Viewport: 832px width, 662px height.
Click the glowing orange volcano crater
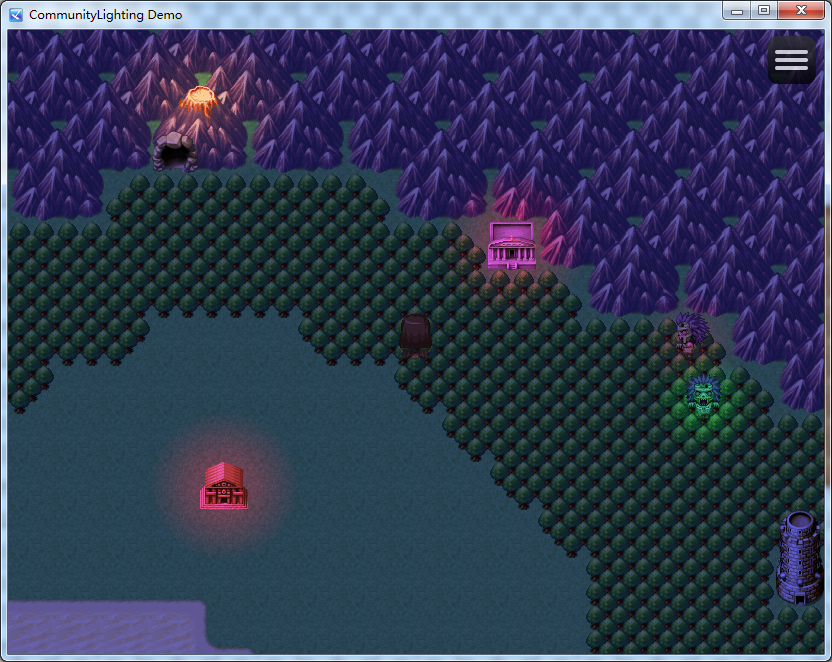(199, 98)
